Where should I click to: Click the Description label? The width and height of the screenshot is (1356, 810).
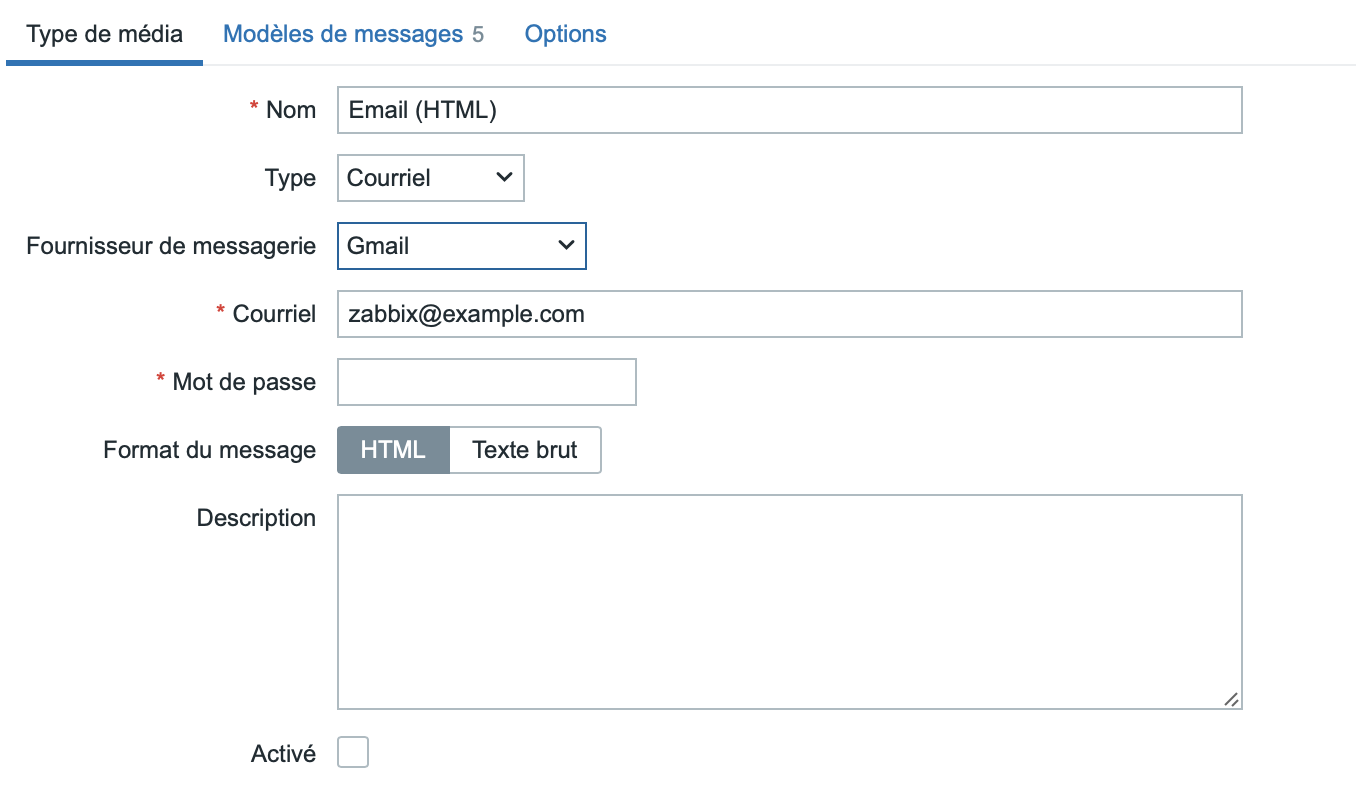point(256,518)
